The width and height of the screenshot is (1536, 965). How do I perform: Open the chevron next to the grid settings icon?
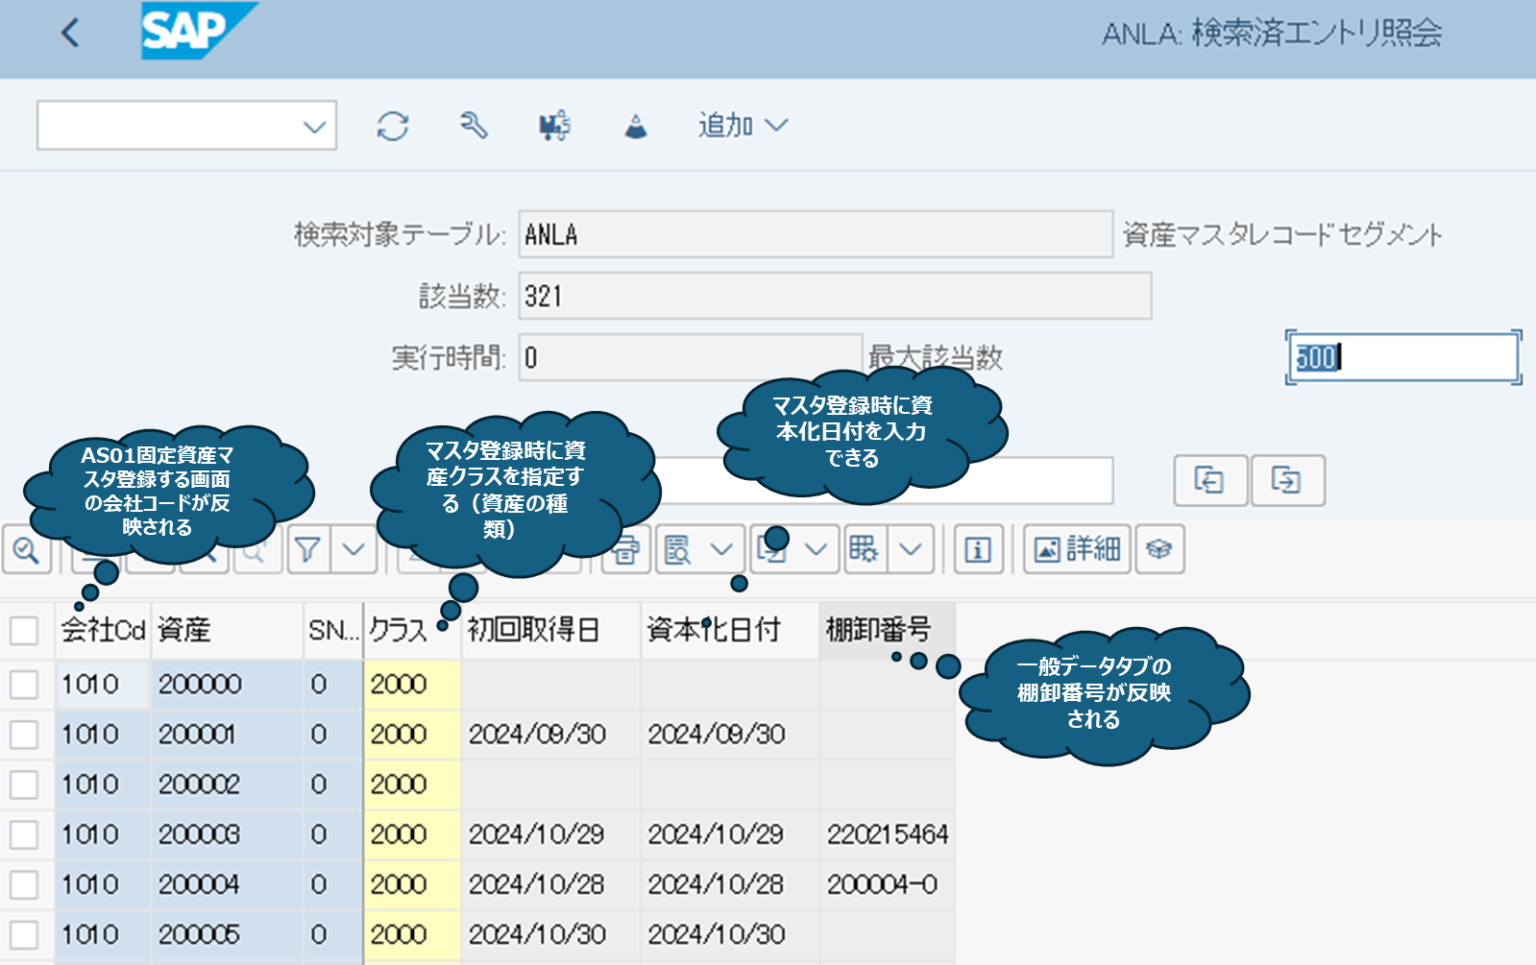[911, 549]
